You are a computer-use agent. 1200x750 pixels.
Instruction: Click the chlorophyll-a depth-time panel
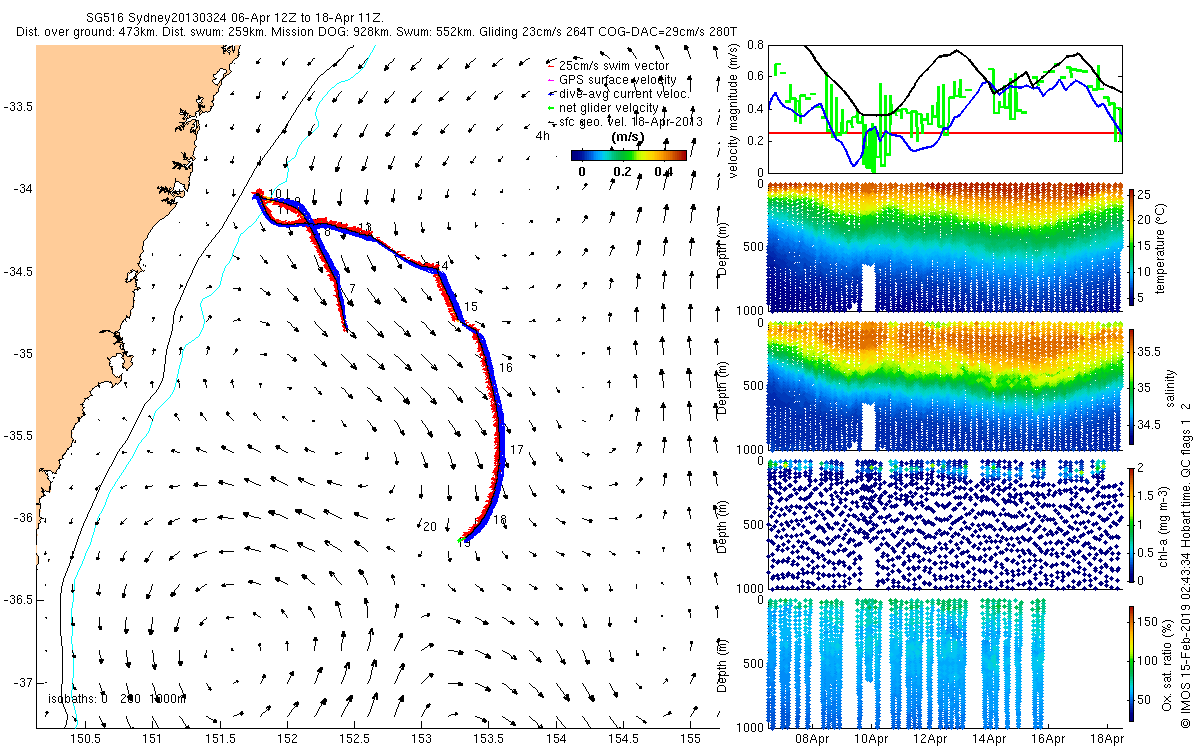pos(944,525)
